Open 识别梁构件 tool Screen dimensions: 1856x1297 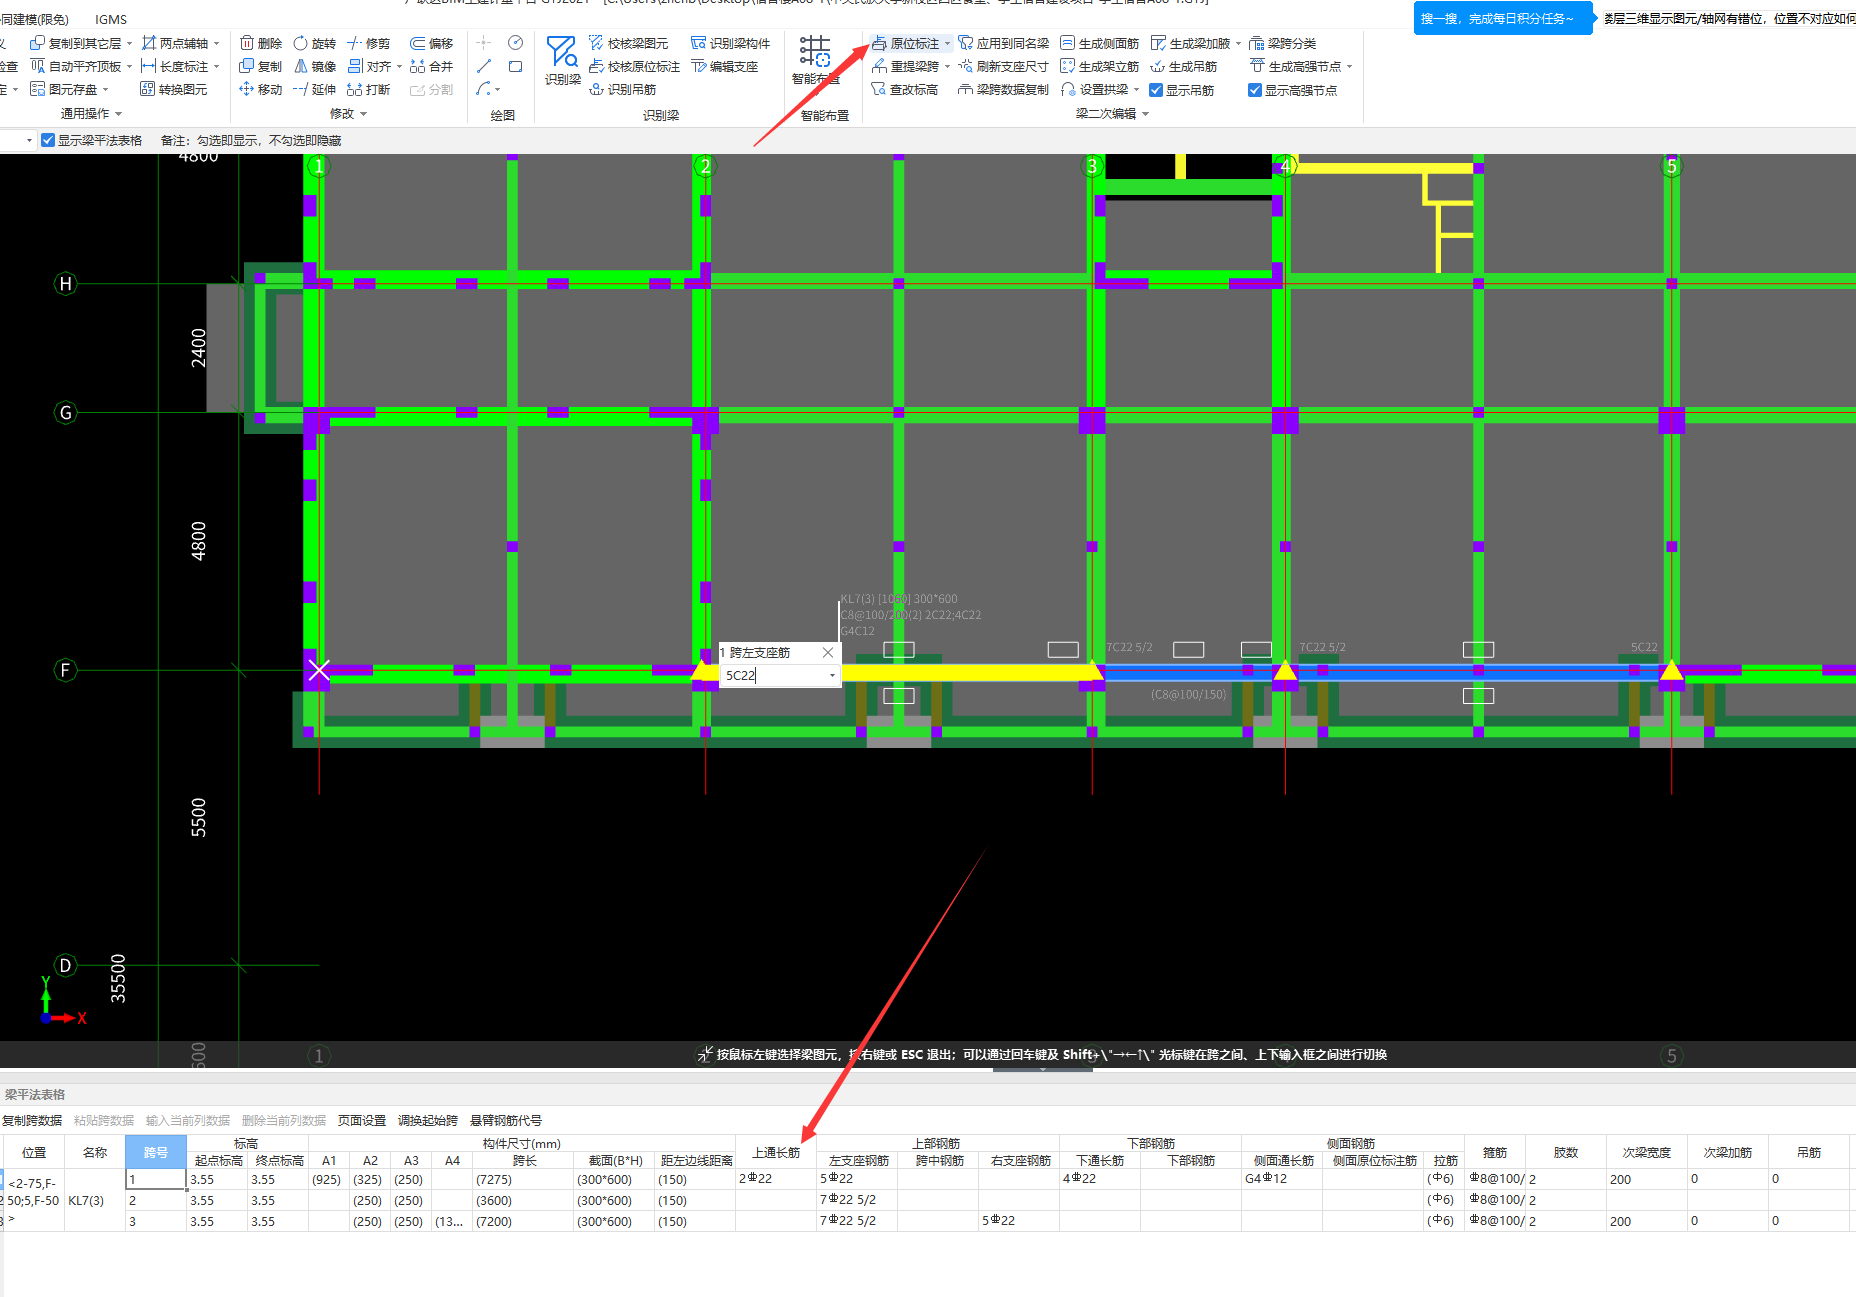pyautogui.click(x=730, y=43)
